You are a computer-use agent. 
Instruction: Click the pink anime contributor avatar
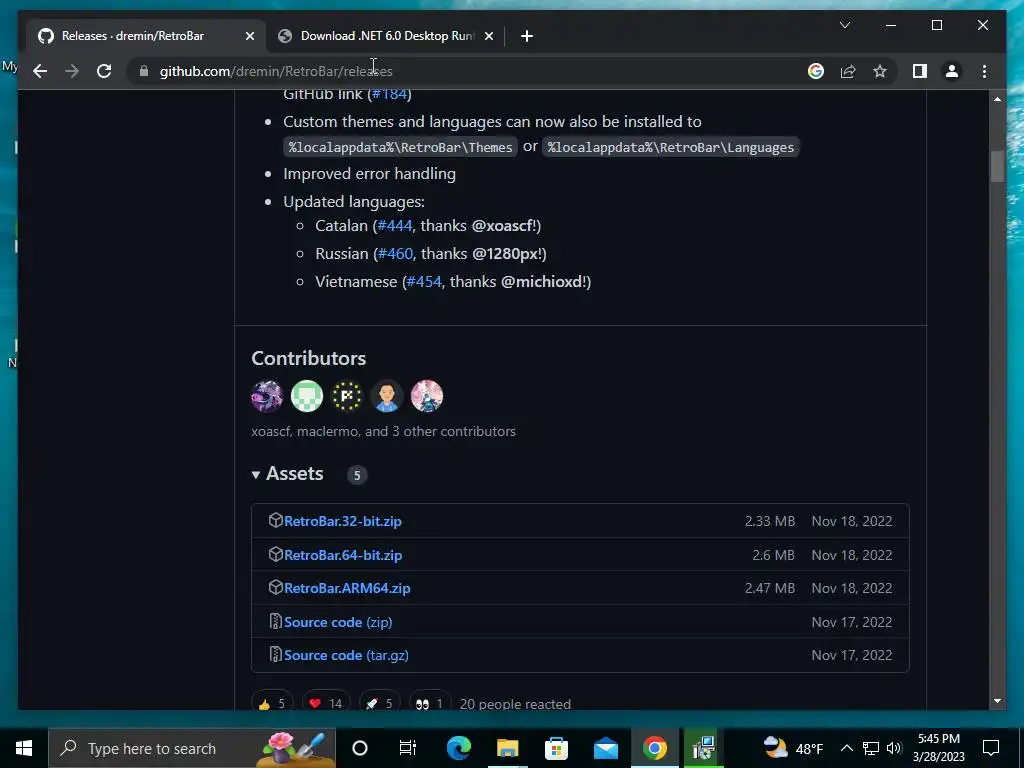click(x=426, y=396)
